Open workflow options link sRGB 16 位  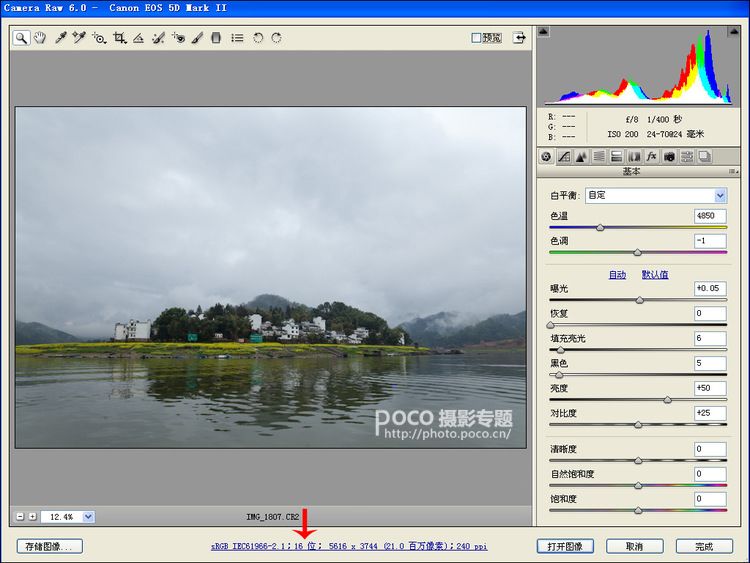(349, 546)
